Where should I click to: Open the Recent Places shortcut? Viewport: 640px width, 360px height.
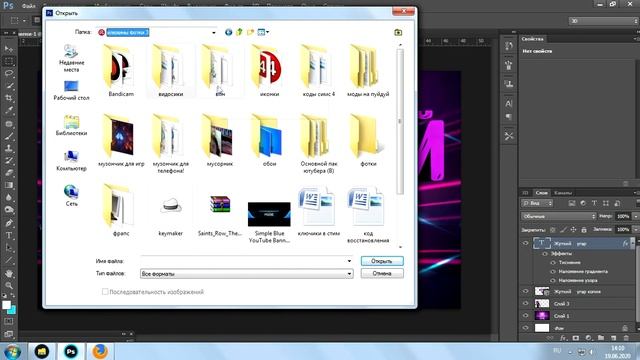pyautogui.click(x=71, y=58)
